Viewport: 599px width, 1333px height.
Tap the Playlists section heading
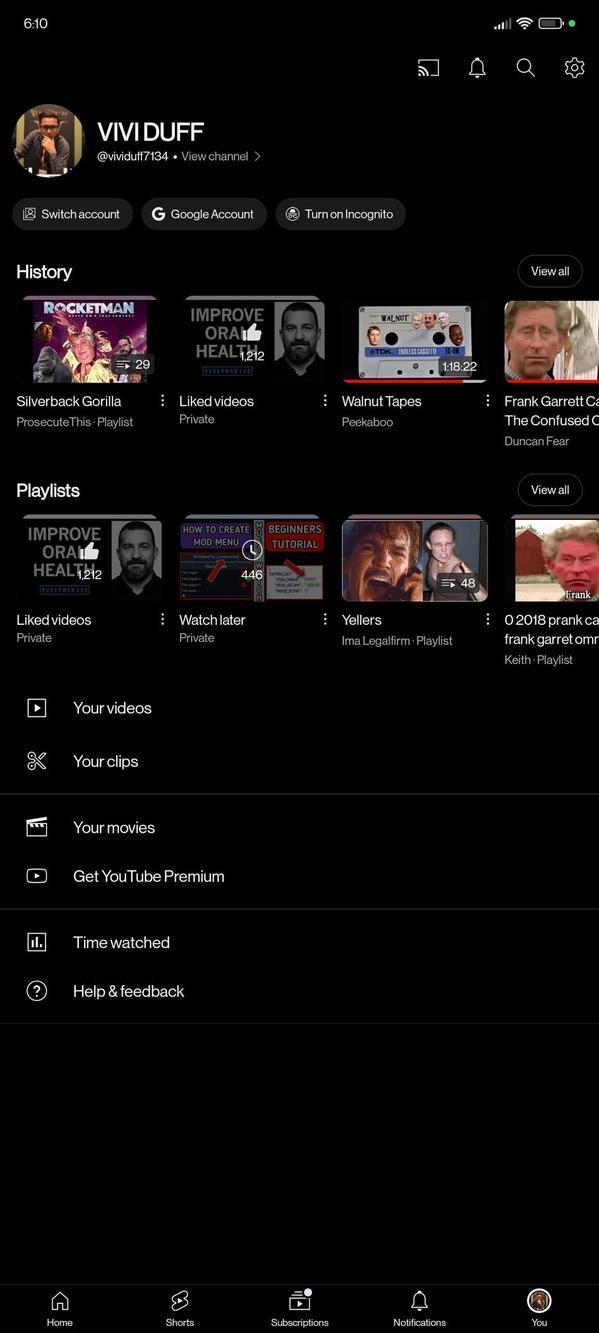48,491
